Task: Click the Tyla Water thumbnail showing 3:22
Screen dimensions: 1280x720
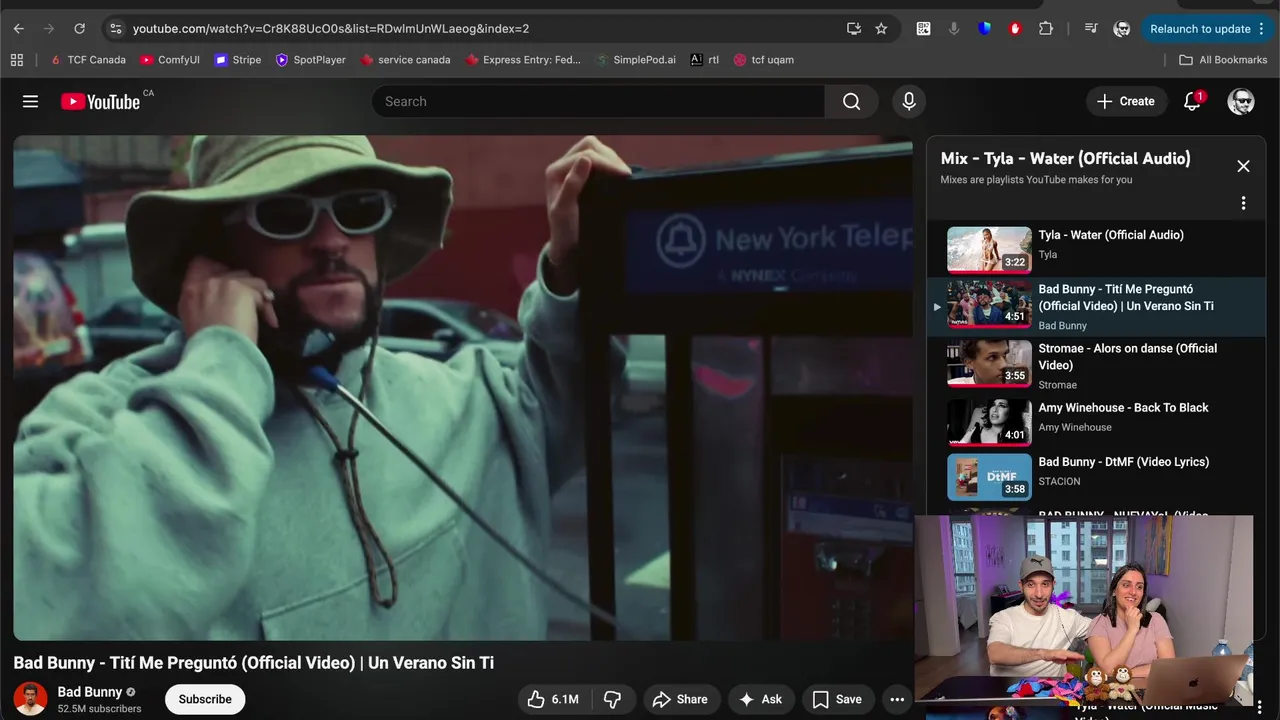Action: pos(989,250)
